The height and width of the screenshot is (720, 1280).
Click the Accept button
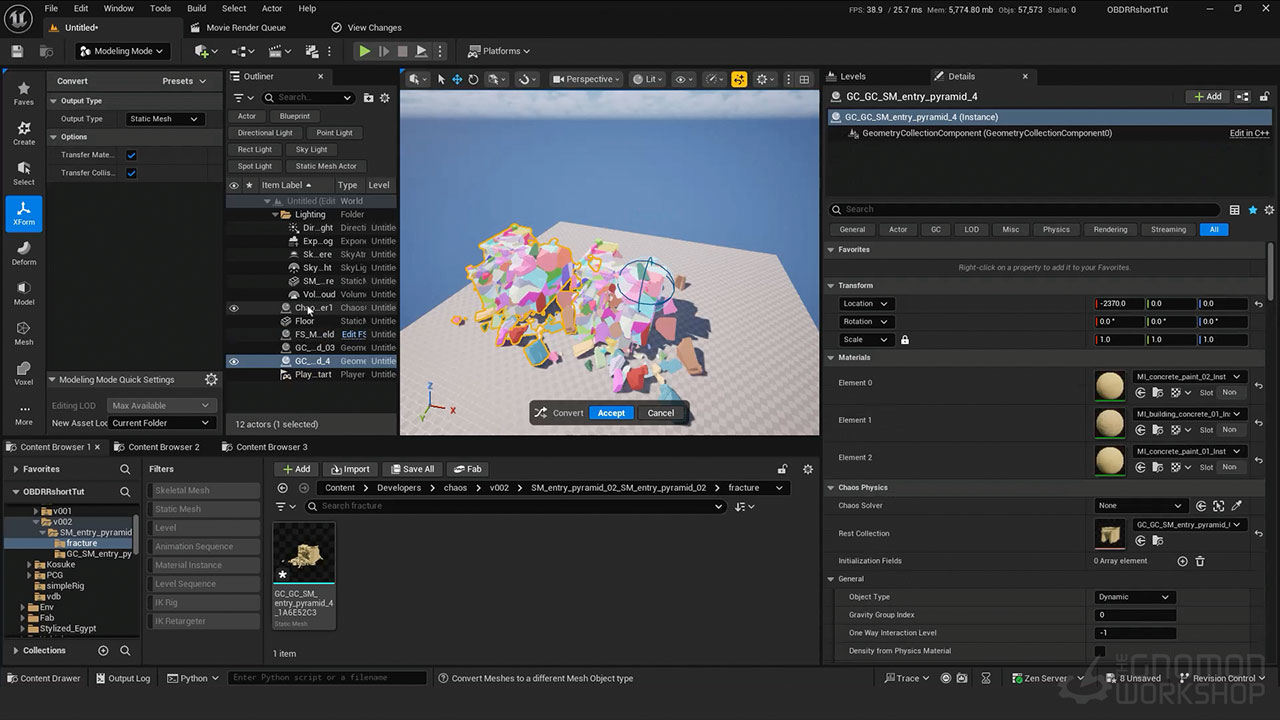pos(611,413)
